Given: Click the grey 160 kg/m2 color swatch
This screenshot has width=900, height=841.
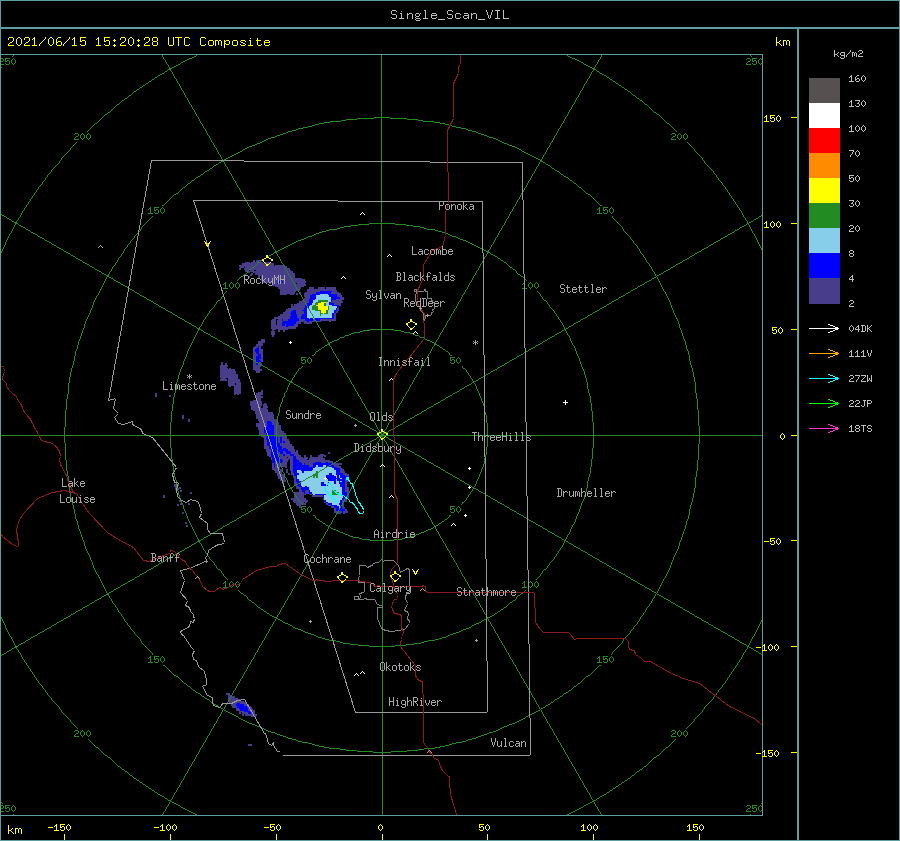Looking at the screenshot, I should pos(824,91).
